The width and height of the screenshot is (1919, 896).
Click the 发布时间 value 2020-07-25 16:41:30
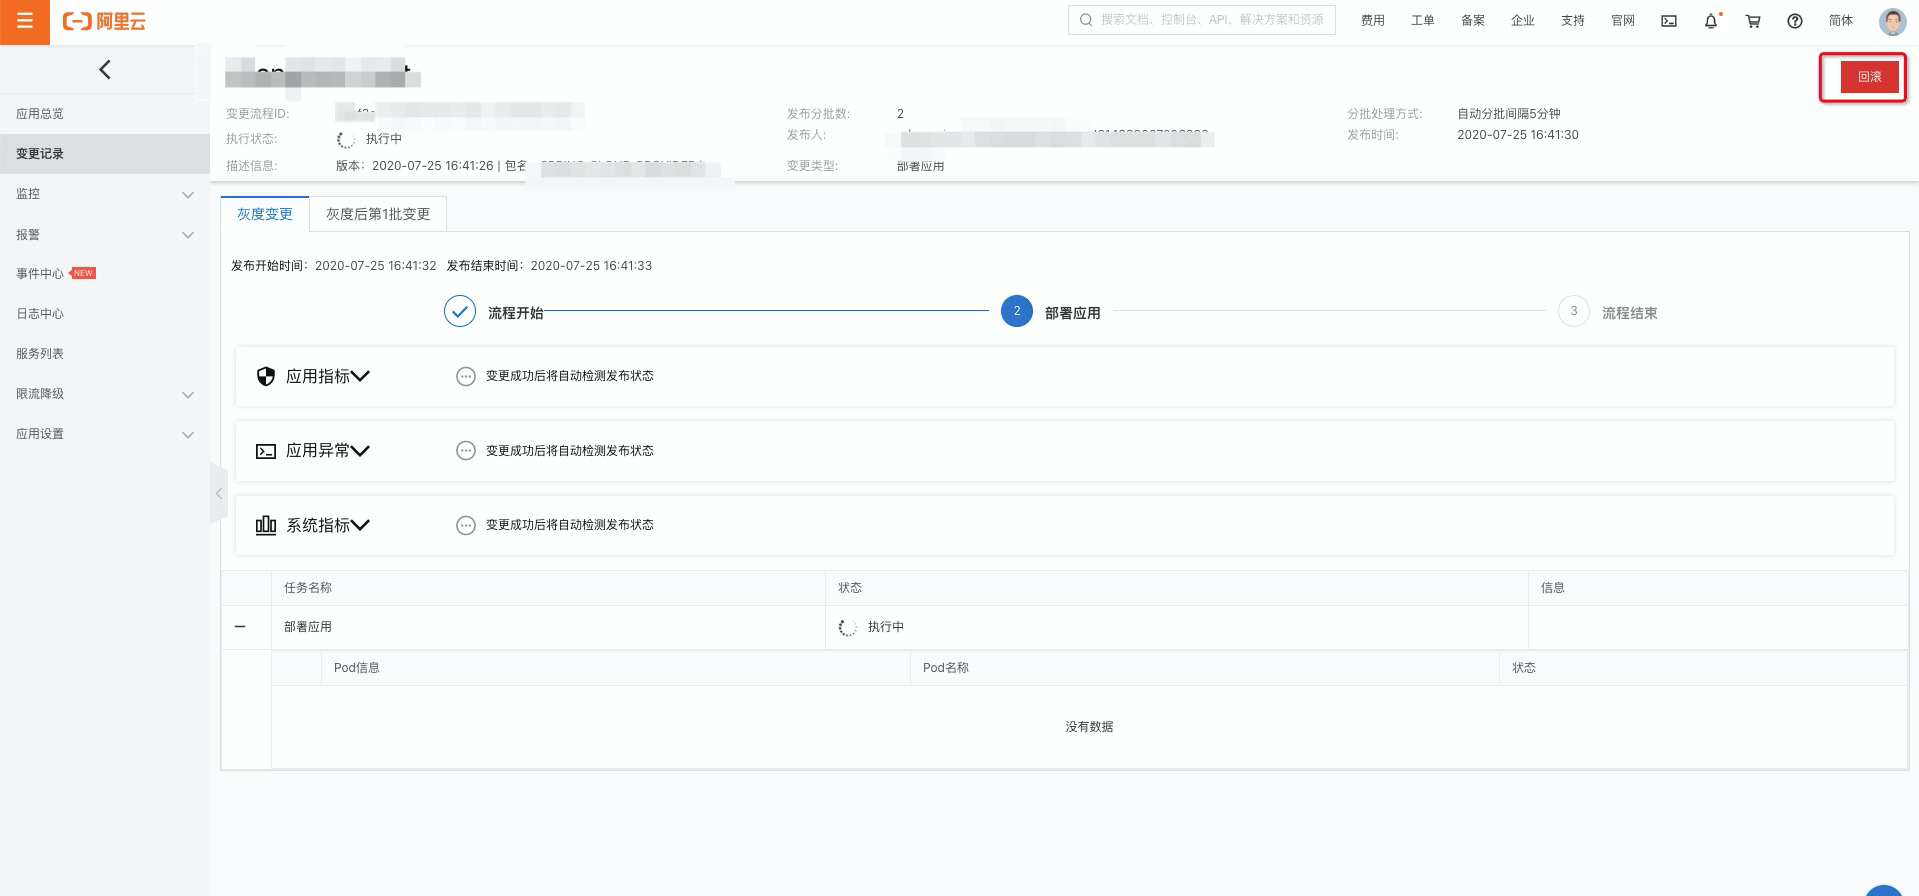1518,135
